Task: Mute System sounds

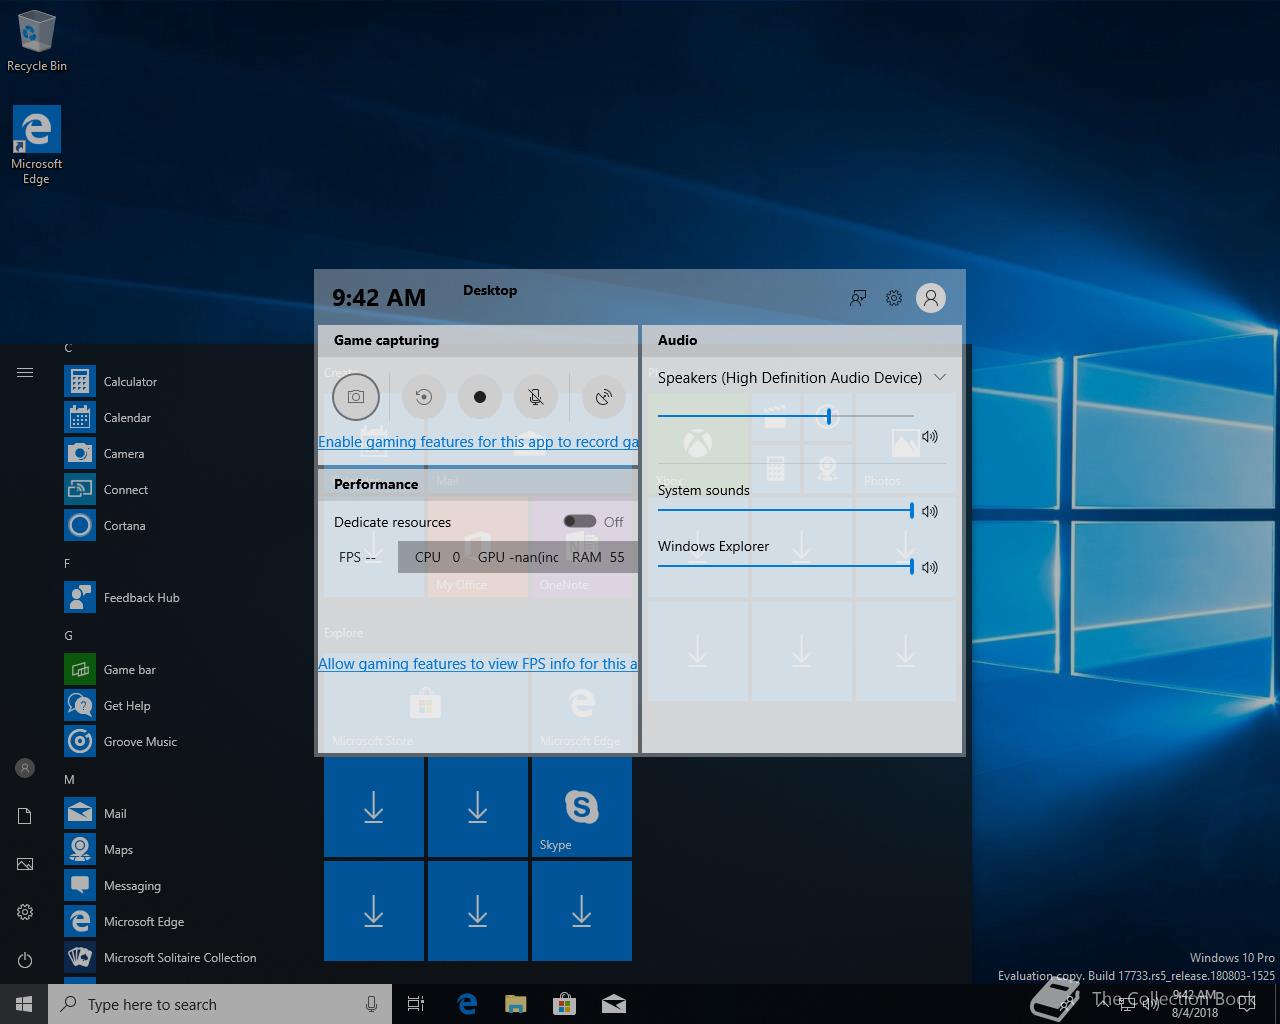Action: point(930,511)
